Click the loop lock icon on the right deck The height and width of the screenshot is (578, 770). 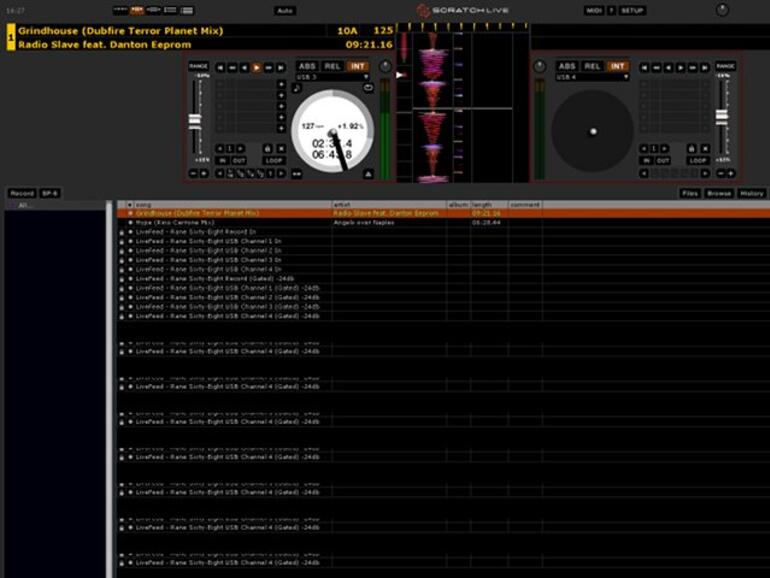click(691, 148)
